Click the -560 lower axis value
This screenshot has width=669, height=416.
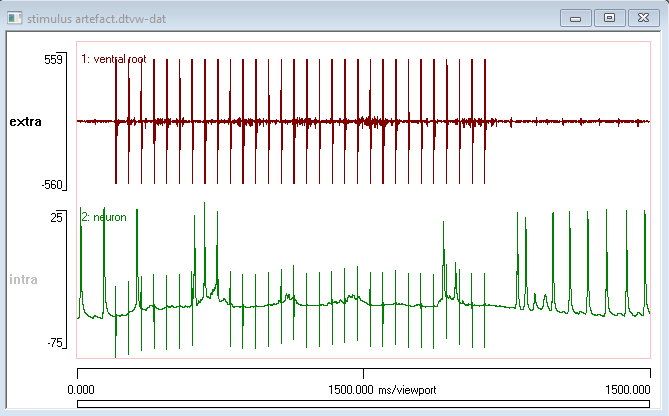coord(52,185)
